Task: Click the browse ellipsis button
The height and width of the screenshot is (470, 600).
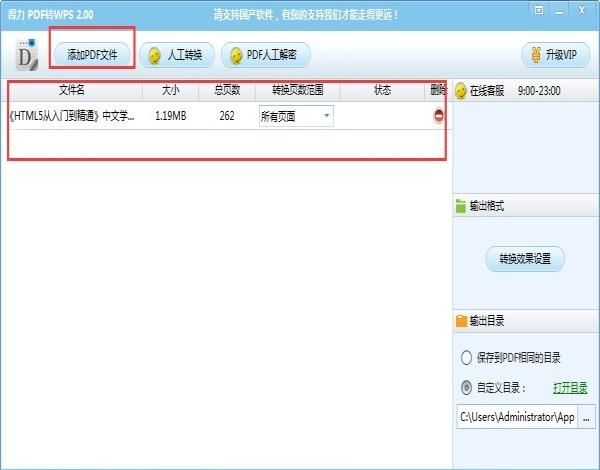Action: (586, 417)
